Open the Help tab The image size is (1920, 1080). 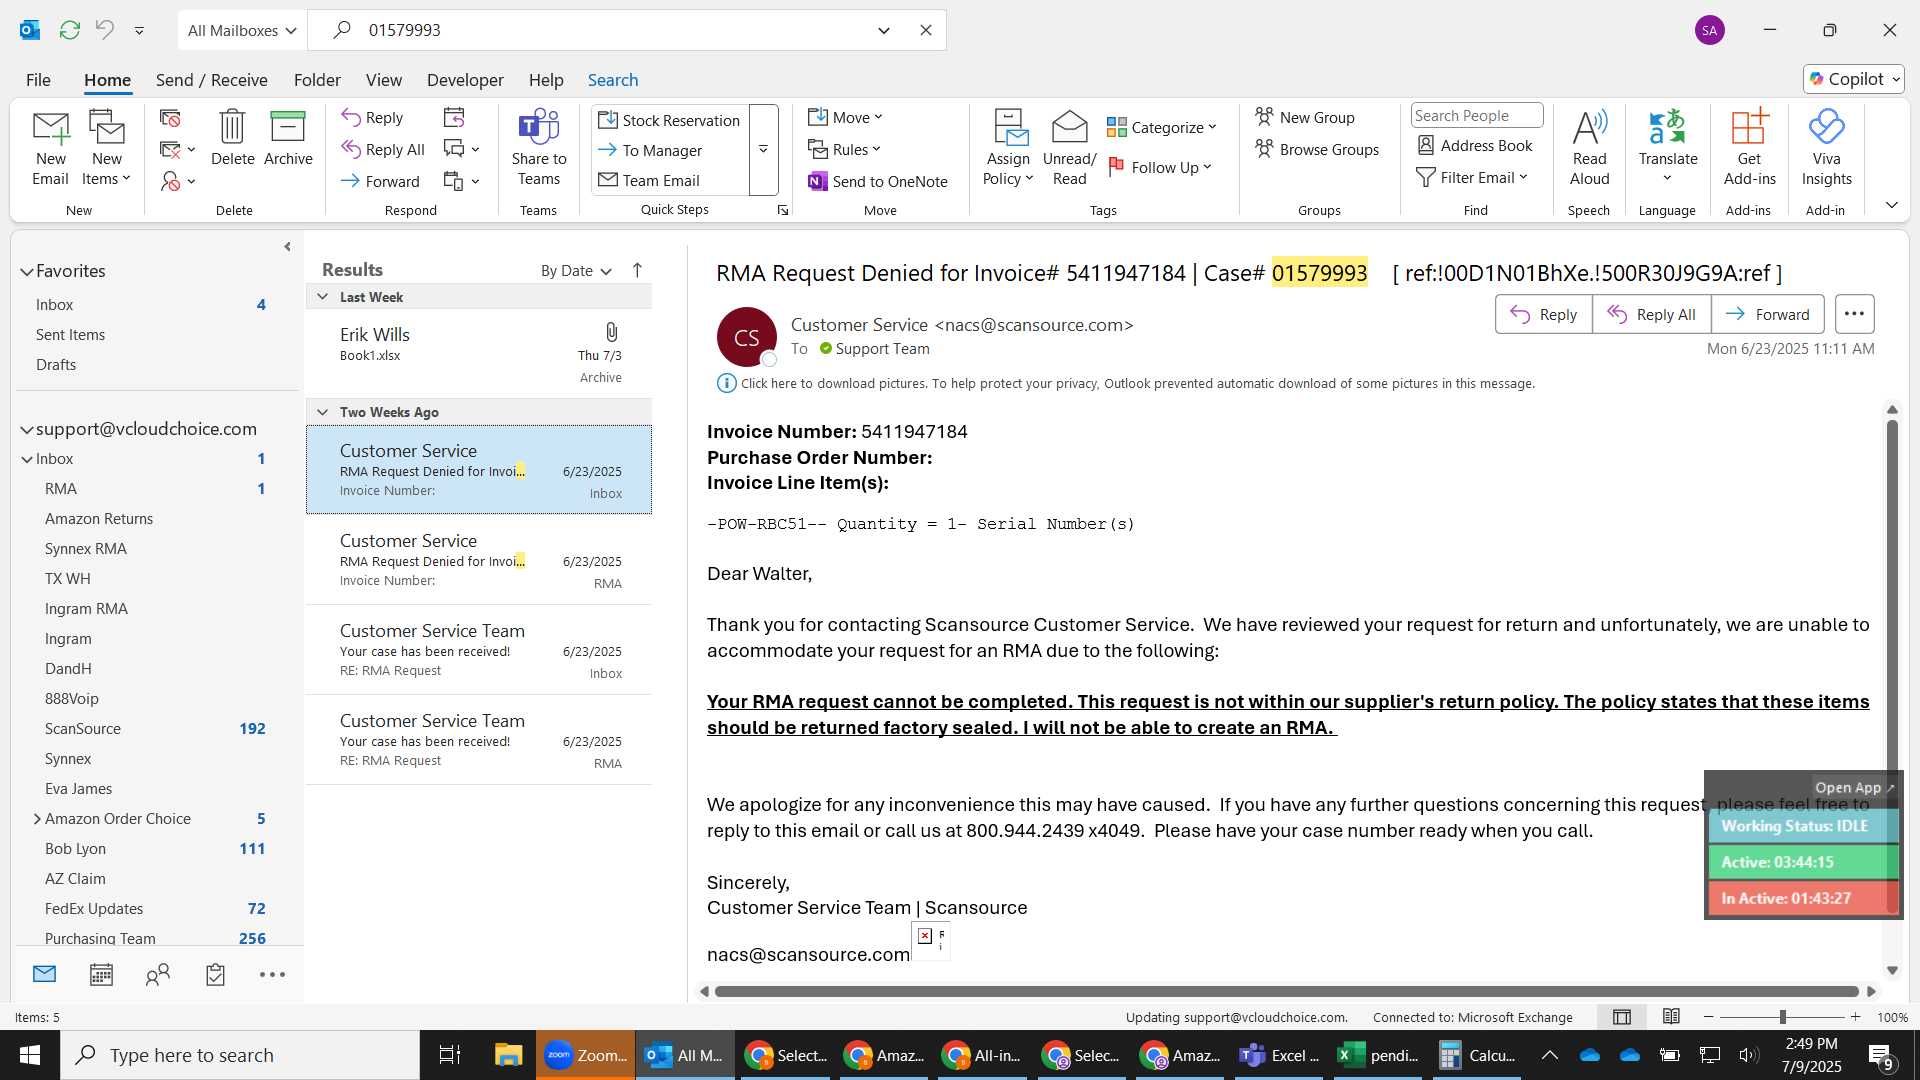point(546,80)
